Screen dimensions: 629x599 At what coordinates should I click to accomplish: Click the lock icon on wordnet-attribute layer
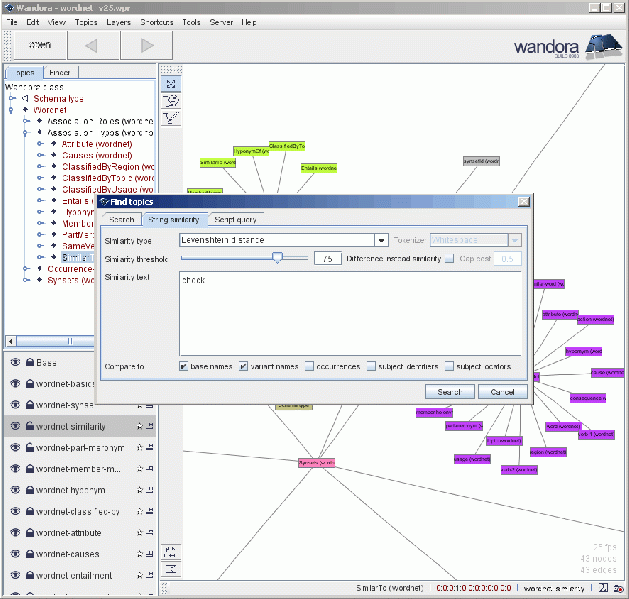pyautogui.click(x=31, y=533)
